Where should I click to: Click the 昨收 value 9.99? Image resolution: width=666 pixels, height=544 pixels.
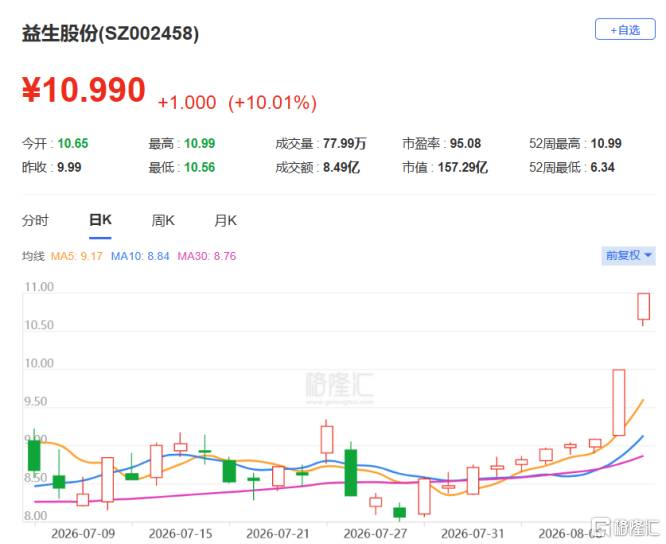coord(69,167)
